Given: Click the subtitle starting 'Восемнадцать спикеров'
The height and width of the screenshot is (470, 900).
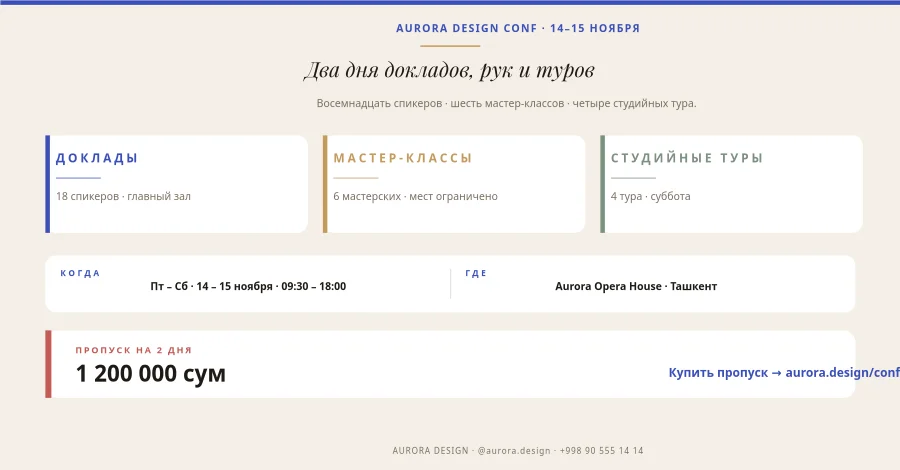Looking at the screenshot, I should pos(506,103).
